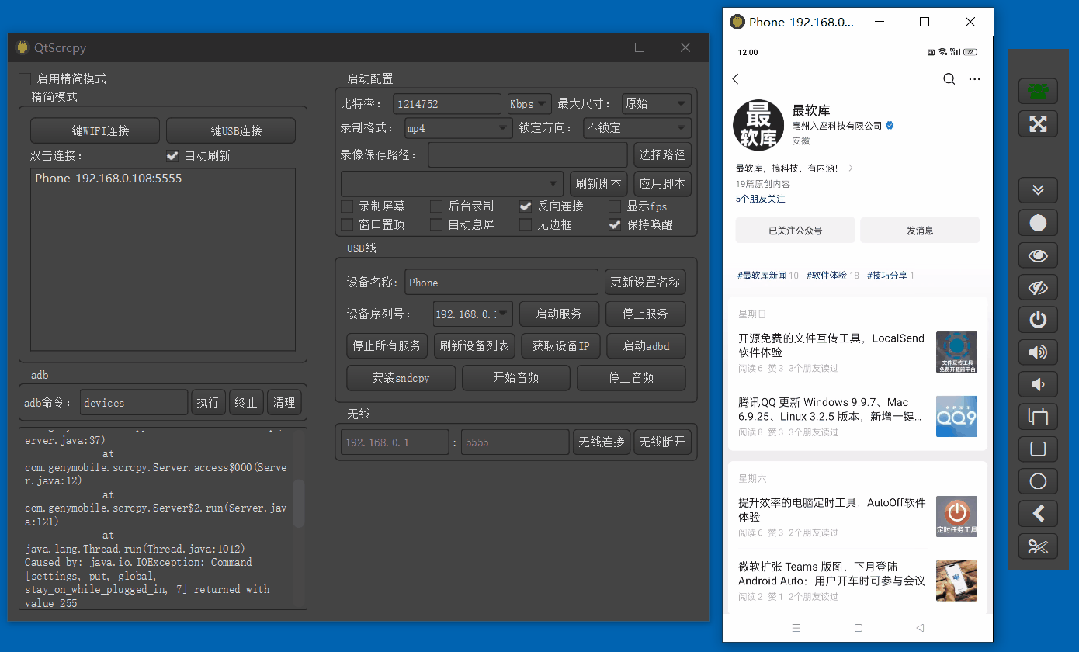Tap the search magnifier in the phone screen
Viewport: 1079px width, 652px height.
pos(948,79)
